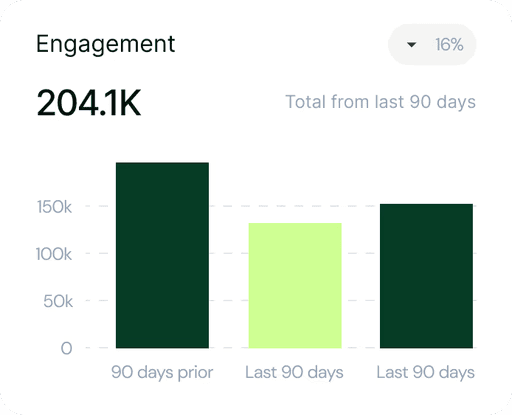The height and width of the screenshot is (415, 512).
Task: Click the Total from last 90 days caption
Action: (380, 102)
